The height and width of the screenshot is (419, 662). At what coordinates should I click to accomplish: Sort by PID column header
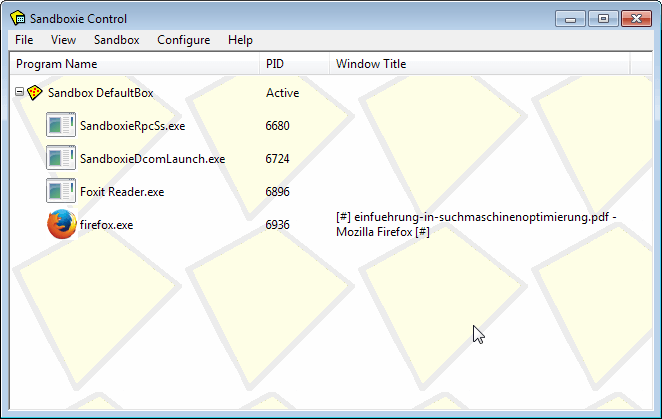pyautogui.click(x=294, y=64)
